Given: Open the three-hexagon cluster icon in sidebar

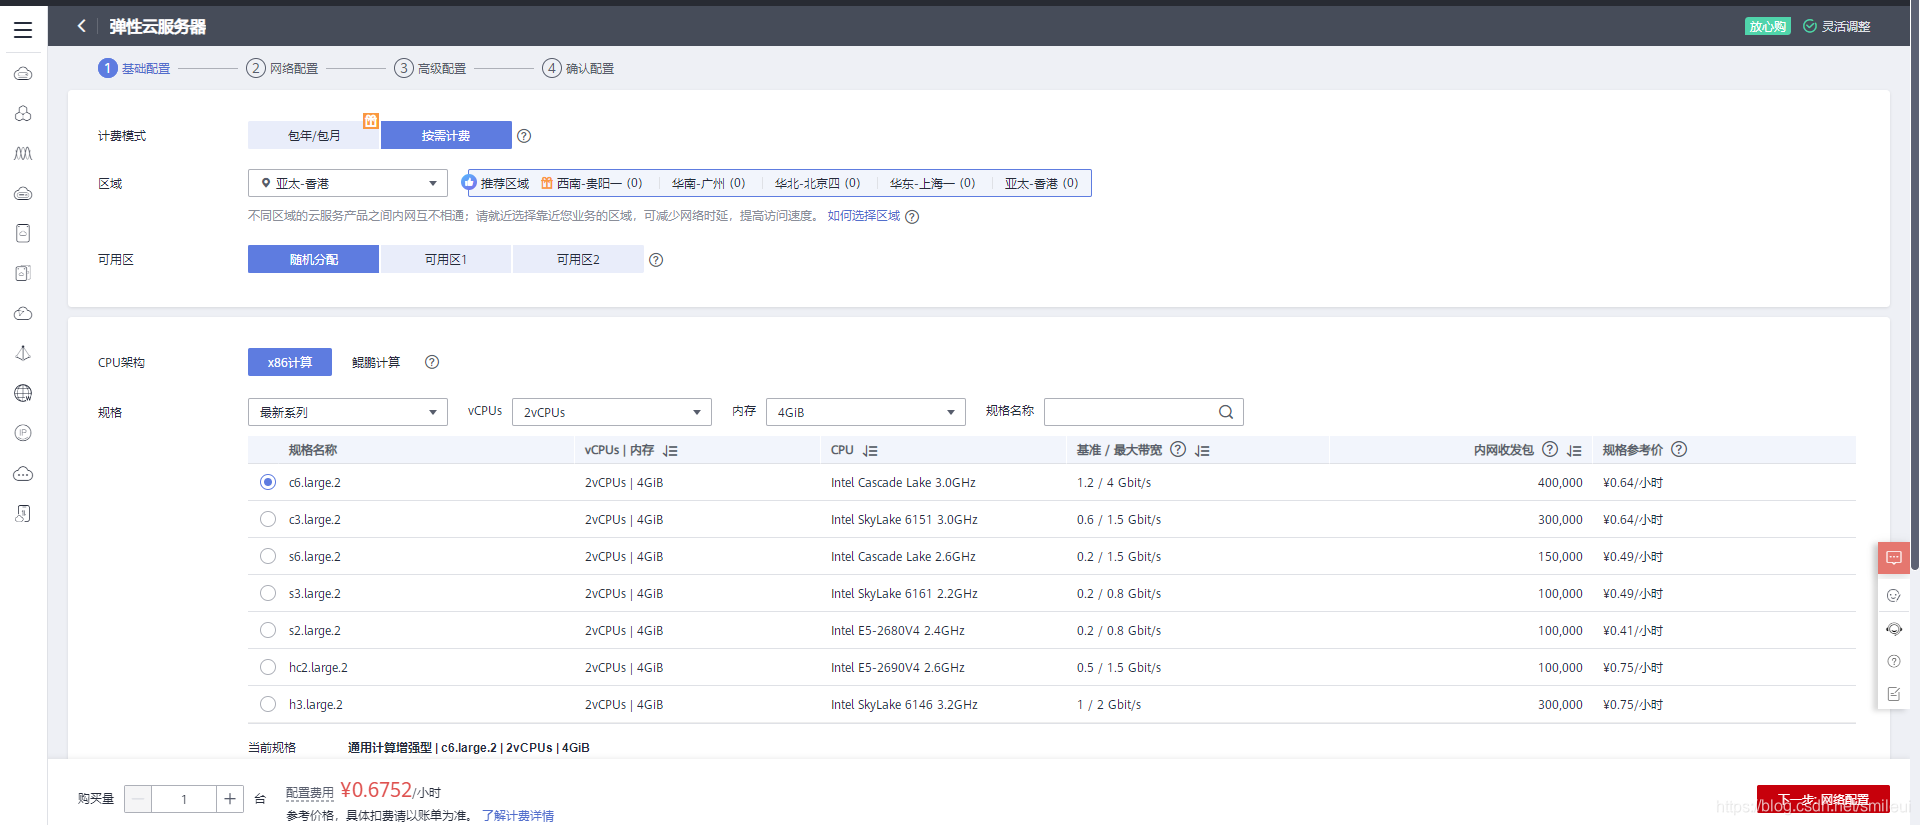Looking at the screenshot, I should [23, 114].
